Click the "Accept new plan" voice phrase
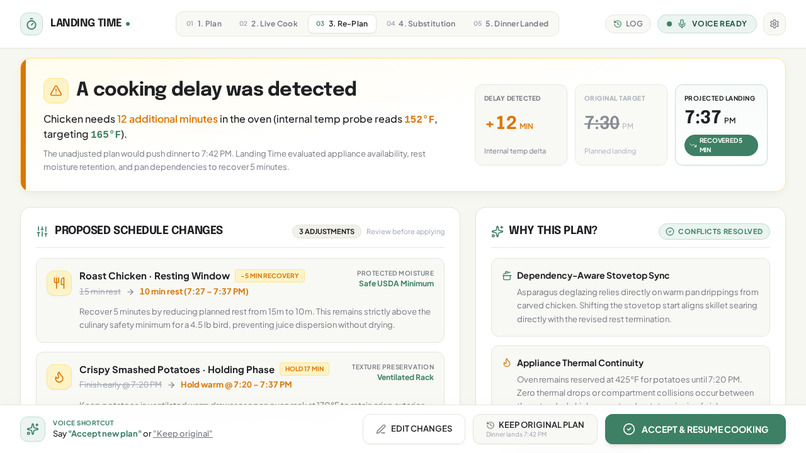Viewport: 806px width, 453px height. pyautogui.click(x=105, y=434)
